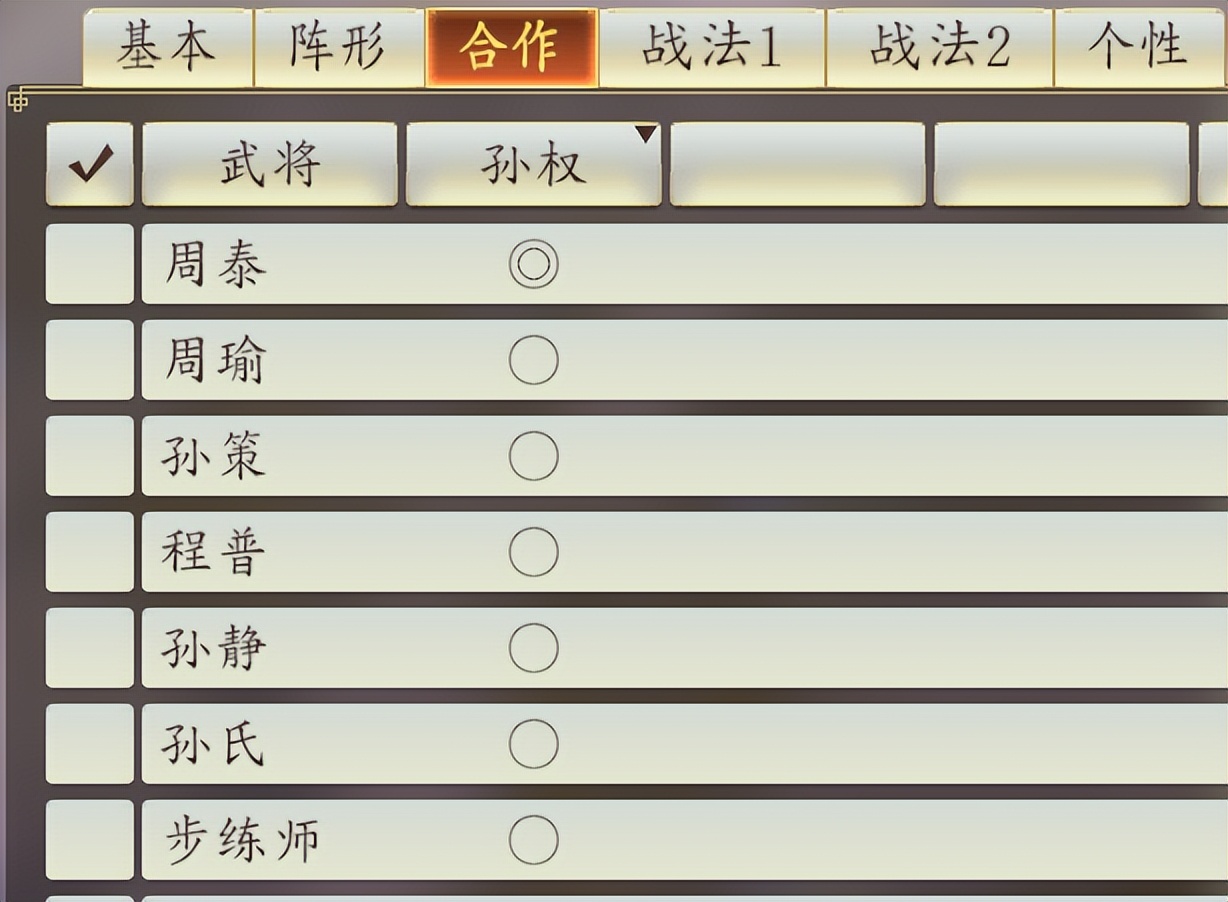Click the cooperation circle for 周瑜
This screenshot has height=902, width=1228.
pyautogui.click(x=533, y=360)
